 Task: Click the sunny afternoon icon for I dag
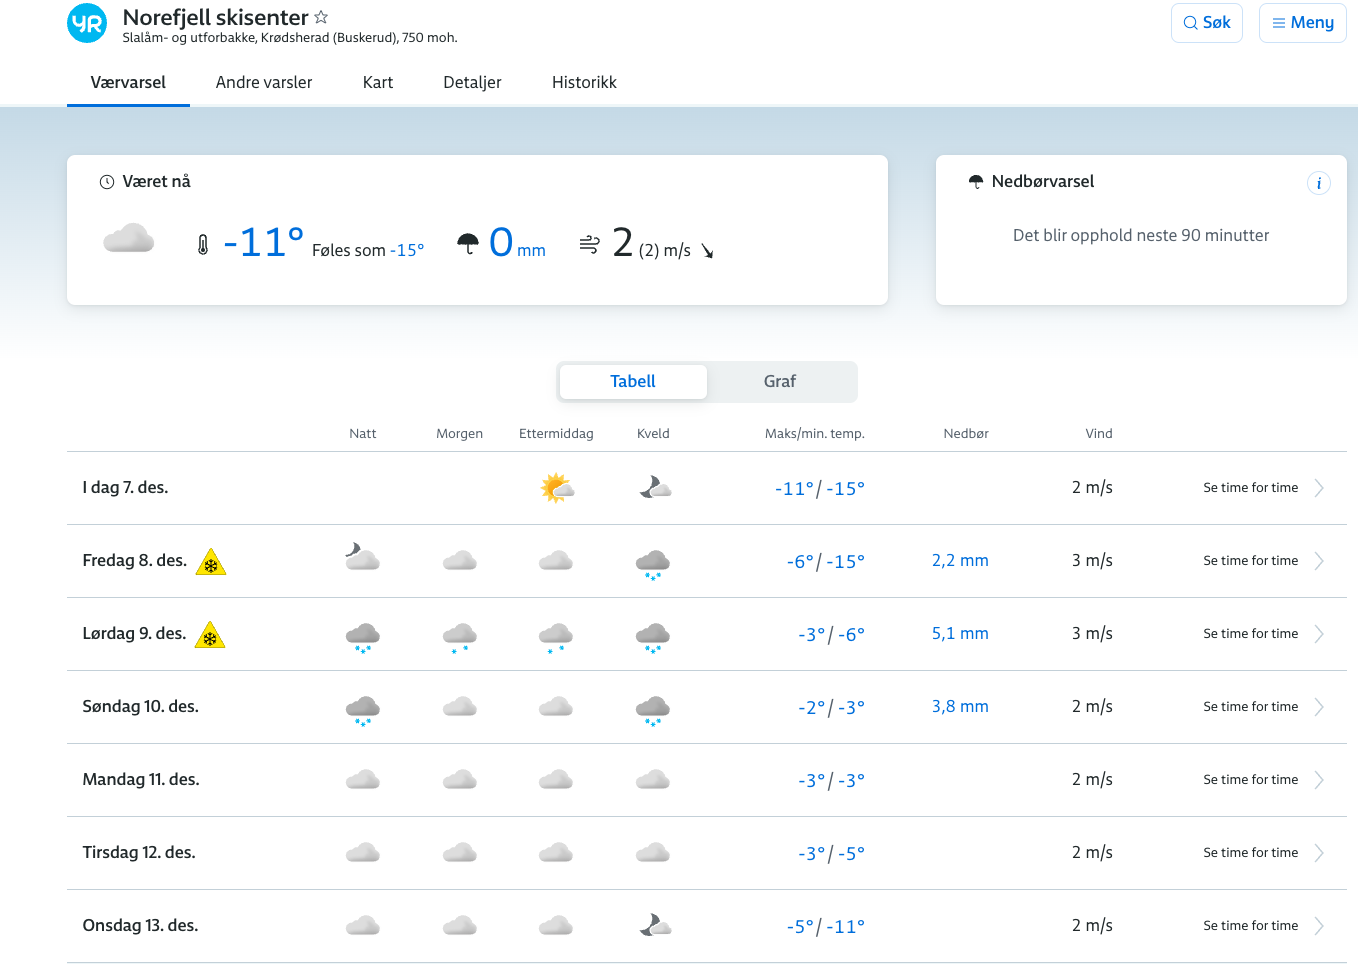pyautogui.click(x=557, y=488)
